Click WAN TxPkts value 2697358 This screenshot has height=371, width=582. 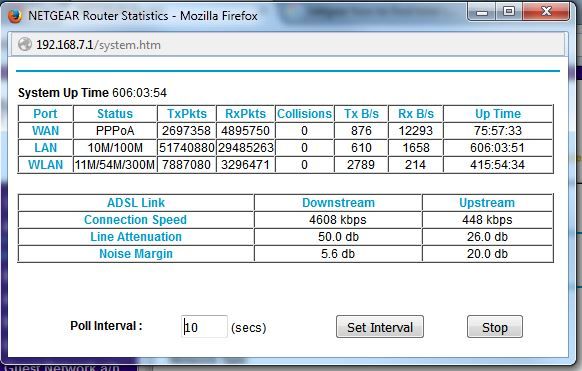tap(186, 131)
